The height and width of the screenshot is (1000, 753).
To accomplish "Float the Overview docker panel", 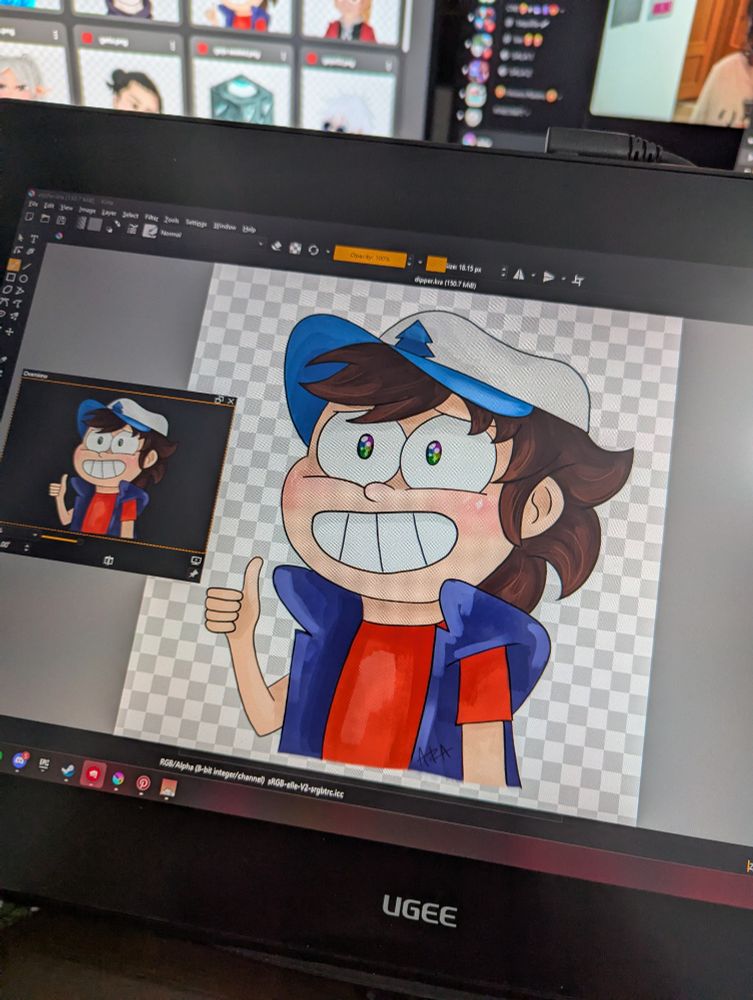I will [x=219, y=399].
